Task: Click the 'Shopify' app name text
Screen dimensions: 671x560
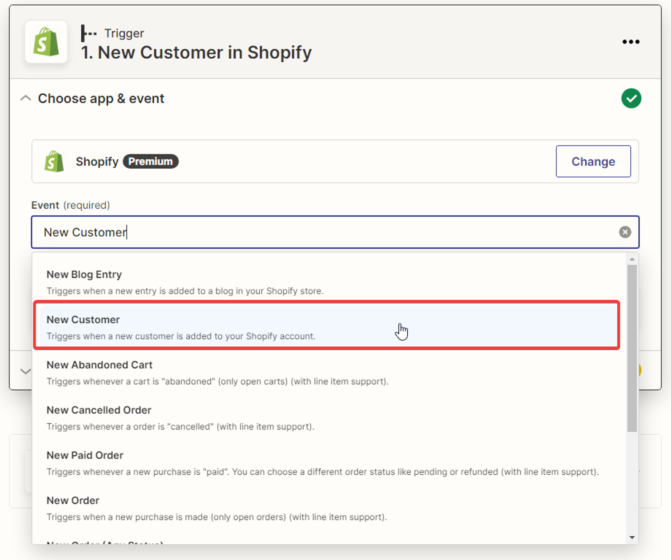Action: 97,161
